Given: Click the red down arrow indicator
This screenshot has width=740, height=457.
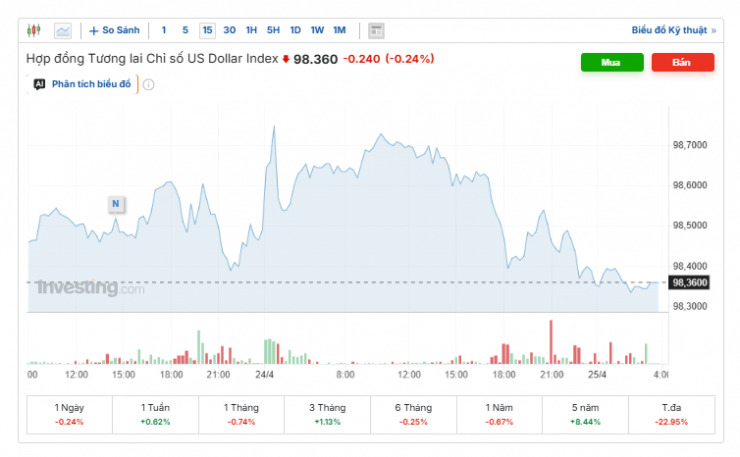Looking at the screenshot, I should point(286,59).
